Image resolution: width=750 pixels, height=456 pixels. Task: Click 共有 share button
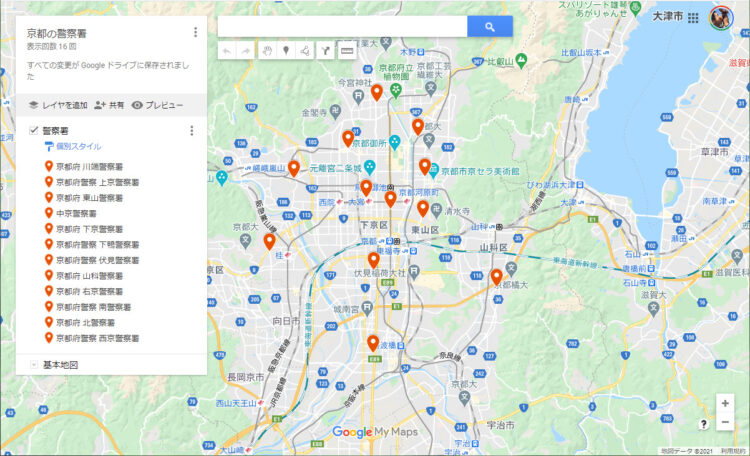pyautogui.click(x=109, y=105)
